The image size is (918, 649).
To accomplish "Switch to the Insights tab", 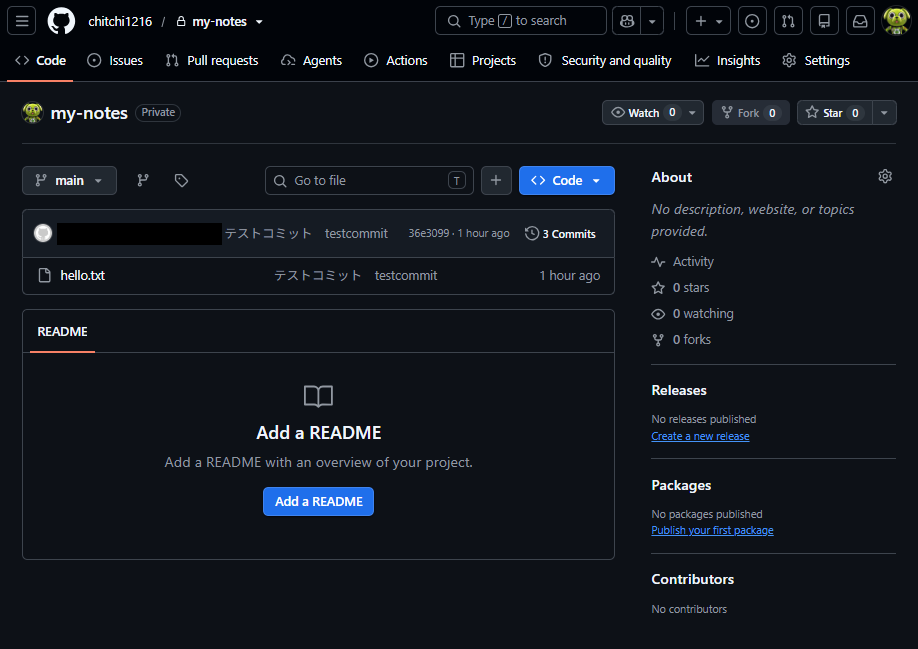I will (x=727, y=60).
